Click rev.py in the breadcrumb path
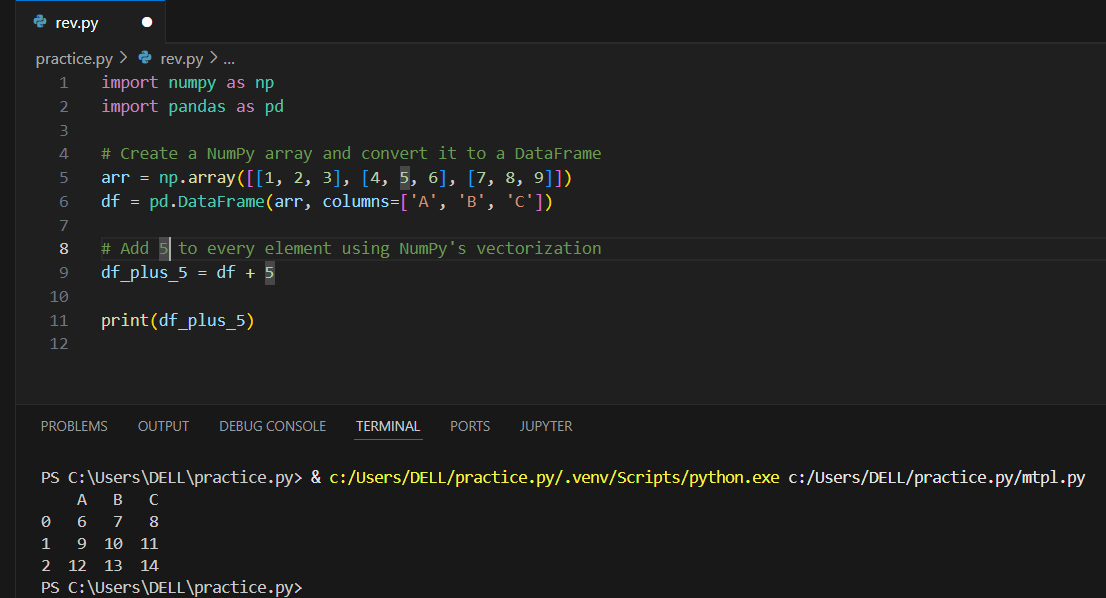This screenshot has height=598, width=1106. (x=181, y=59)
